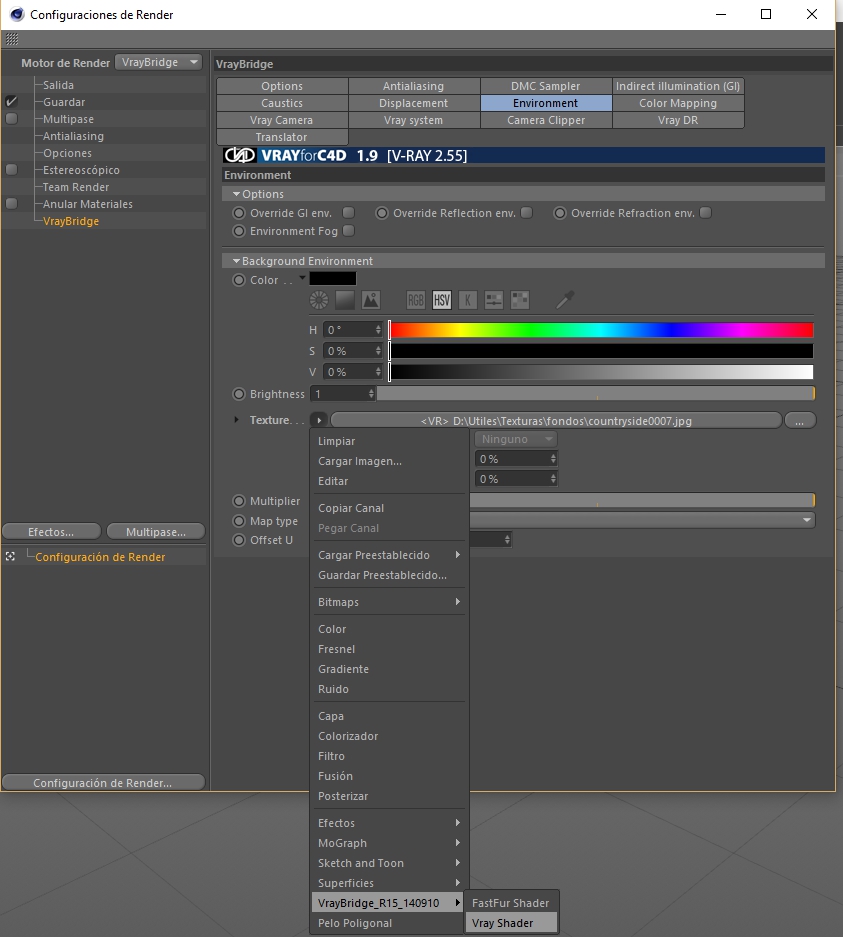Click the Cinema 4D app icon in title bar

pyautogui.click(x=17, y=14)
